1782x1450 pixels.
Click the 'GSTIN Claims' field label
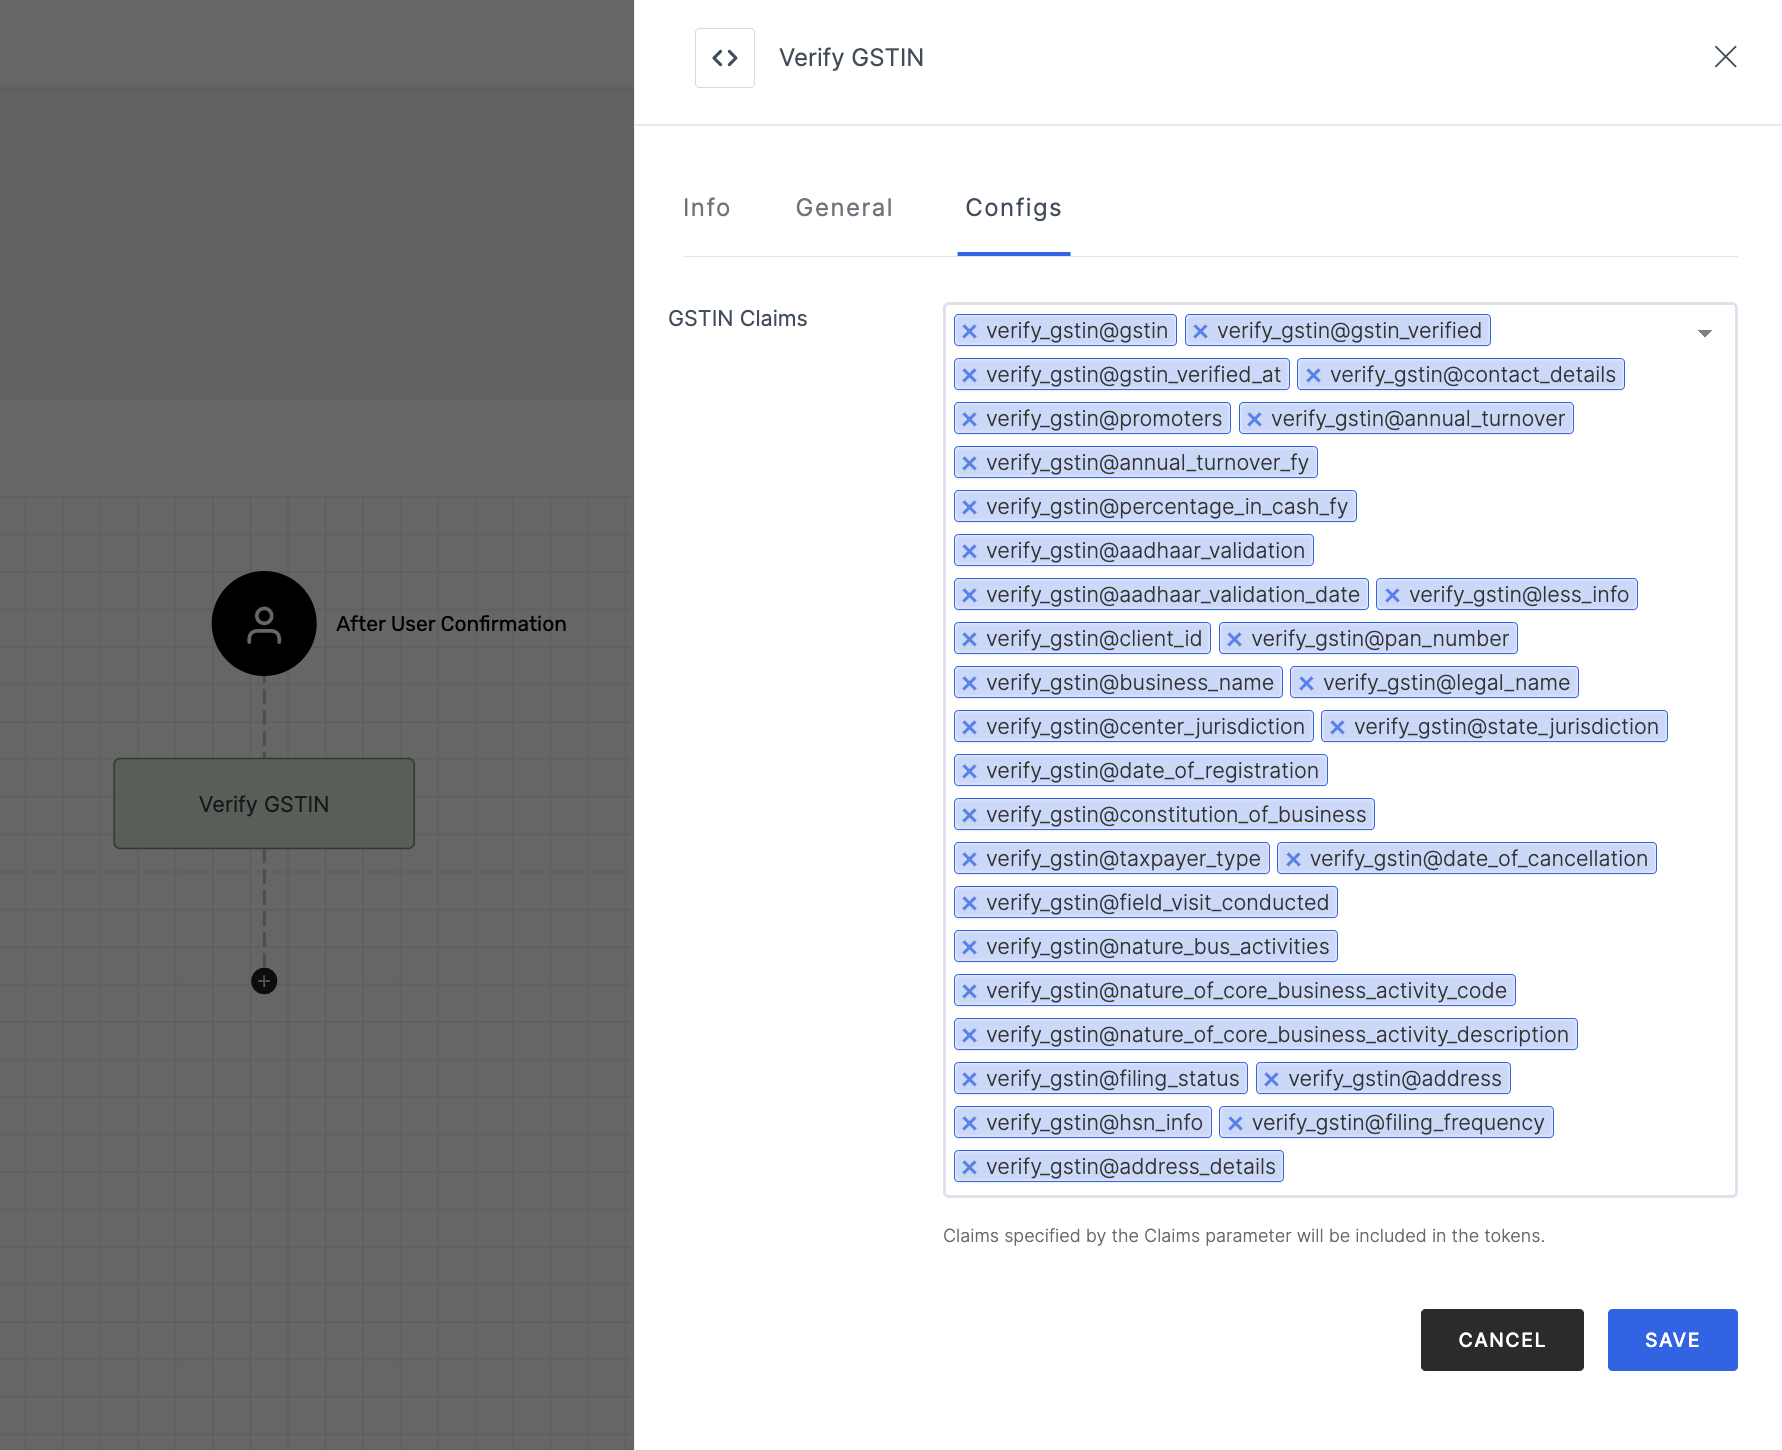737,318
